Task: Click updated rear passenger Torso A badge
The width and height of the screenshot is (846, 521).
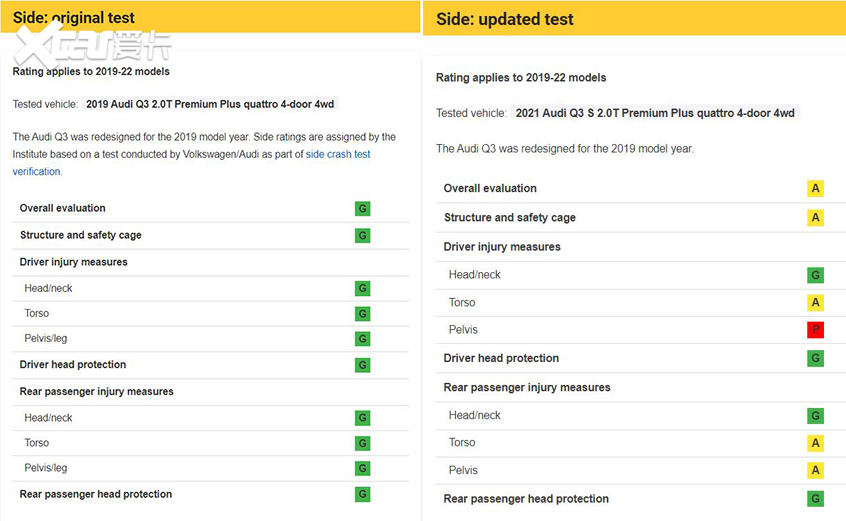Action: [x=815, y=443]
